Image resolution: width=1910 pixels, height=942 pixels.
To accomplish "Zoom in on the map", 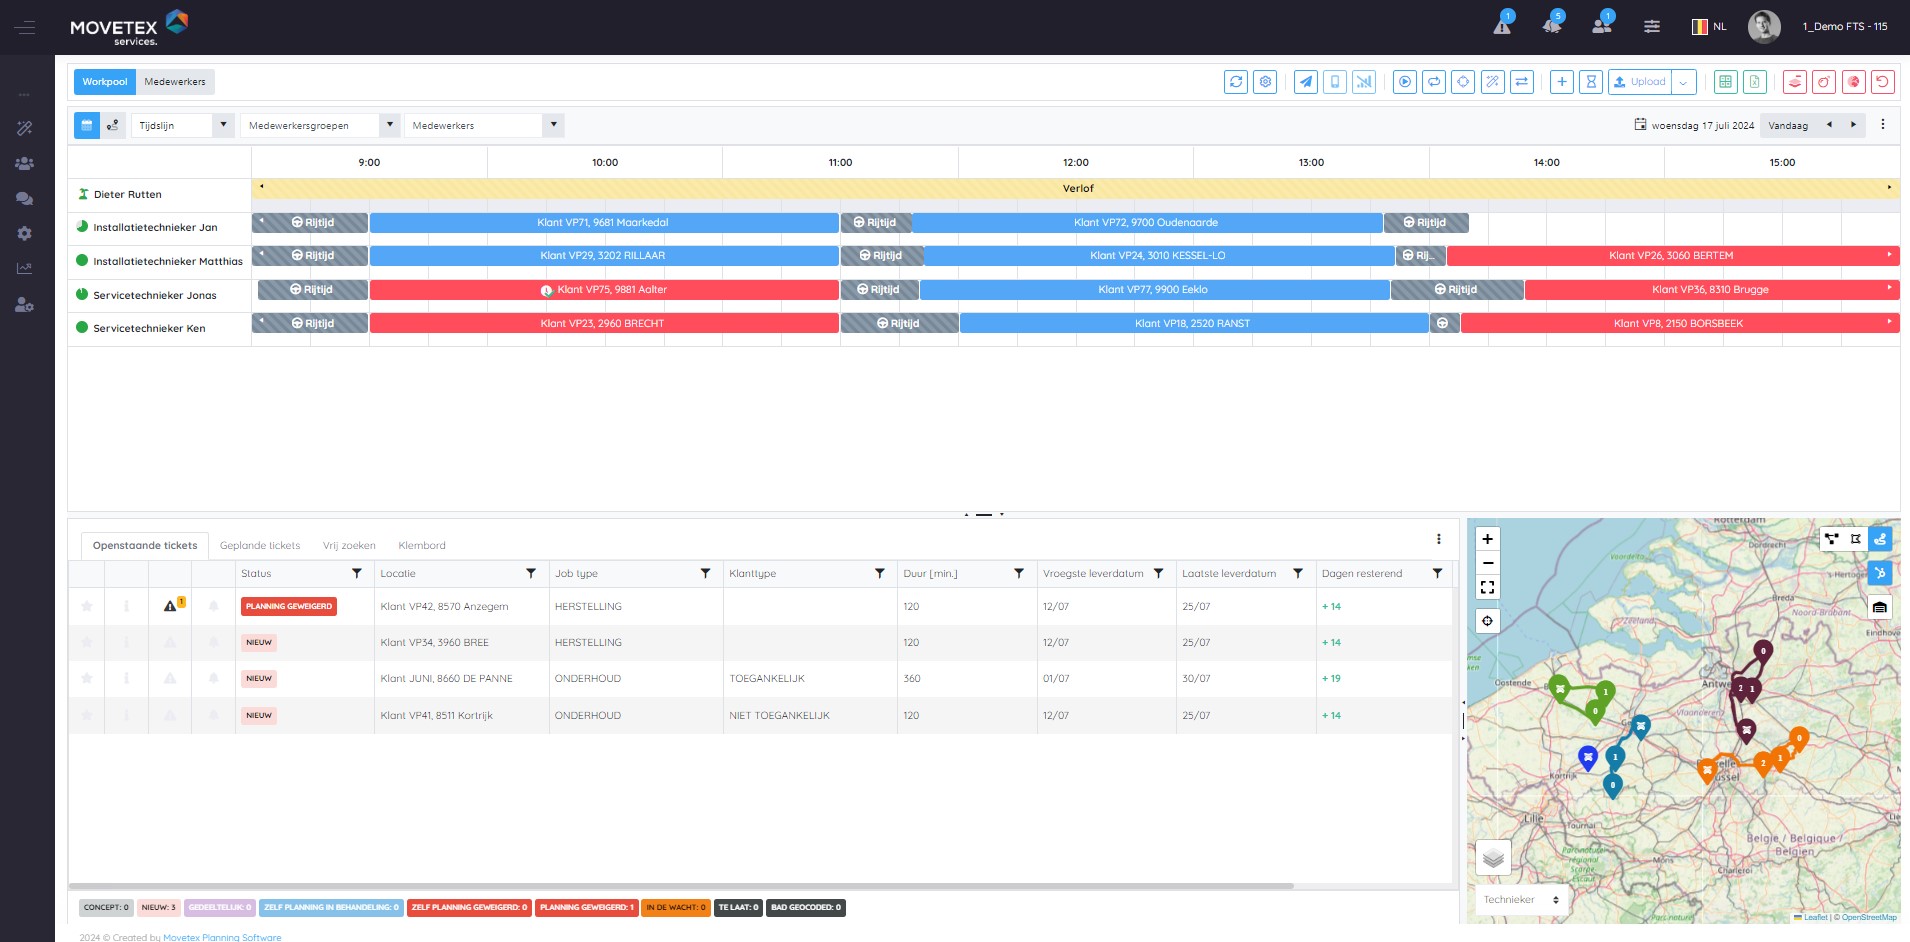I will pos(1487,539).
